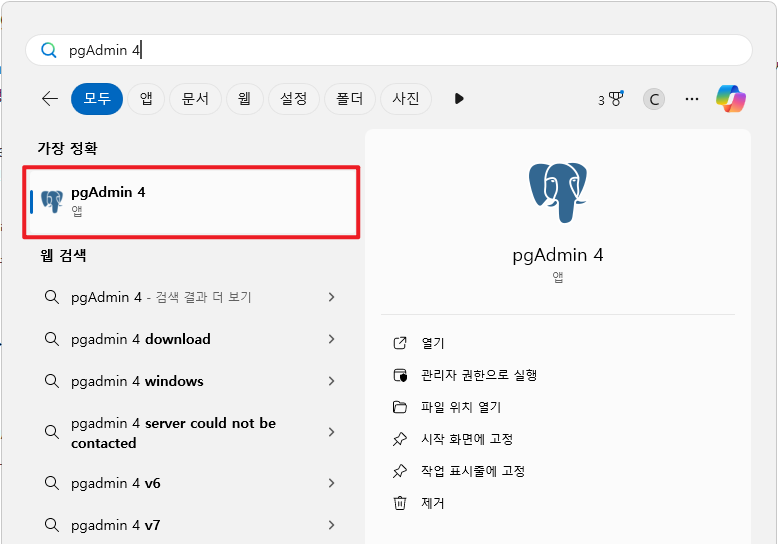This screenshot has height=544, width=778.
Task: Click the search magnifier icon in the search box
Action: (x=49, y=50)
